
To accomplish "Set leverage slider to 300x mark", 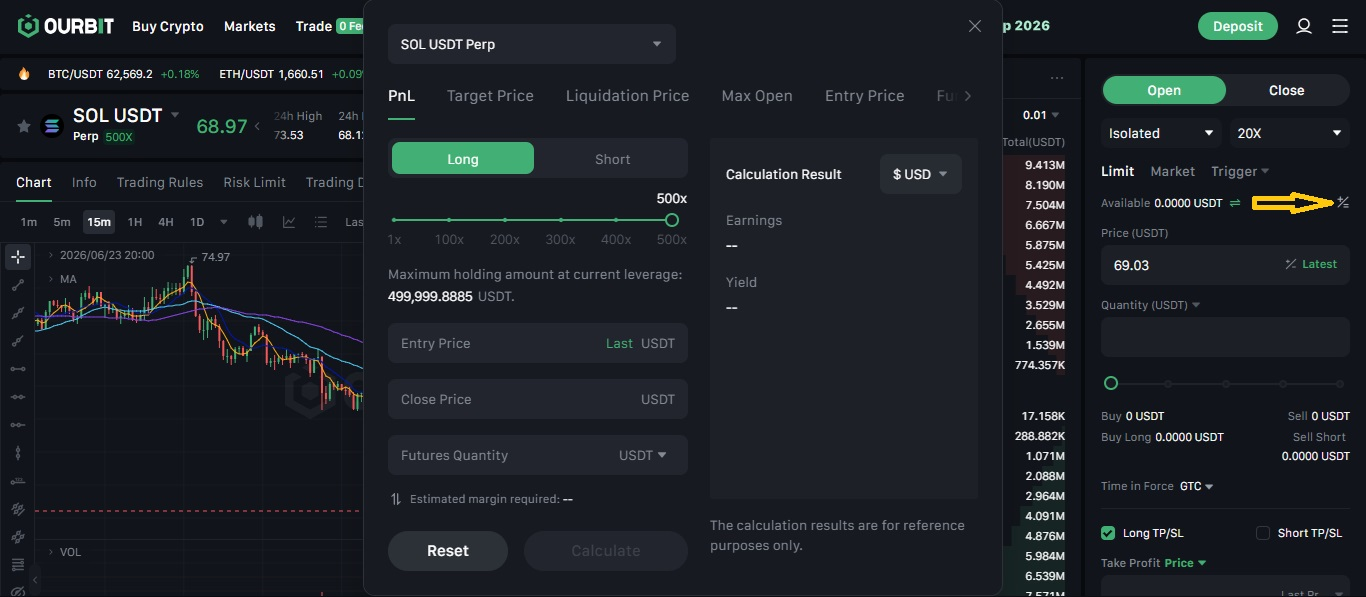I will point(560,220).
